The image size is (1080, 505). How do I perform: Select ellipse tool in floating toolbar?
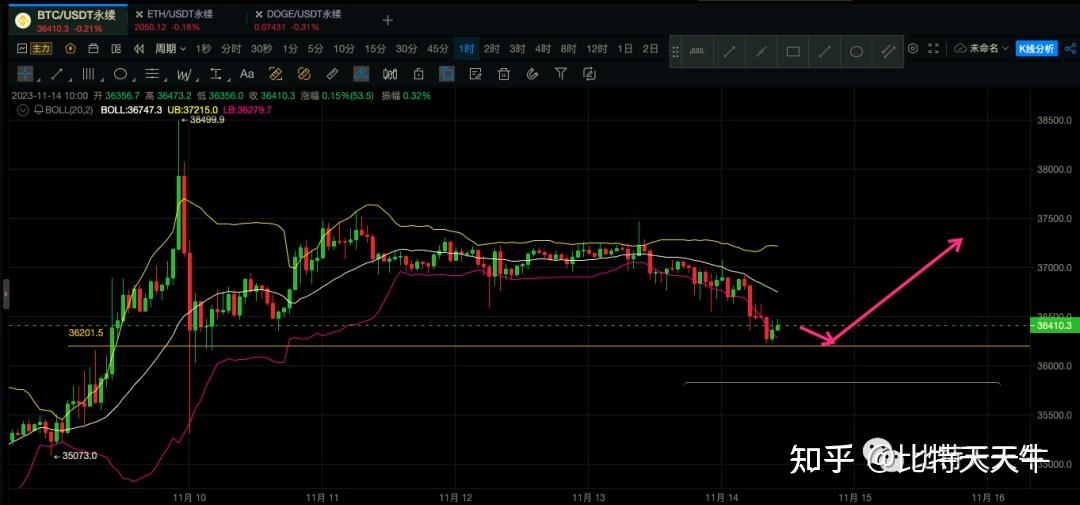tap(856, 52)
